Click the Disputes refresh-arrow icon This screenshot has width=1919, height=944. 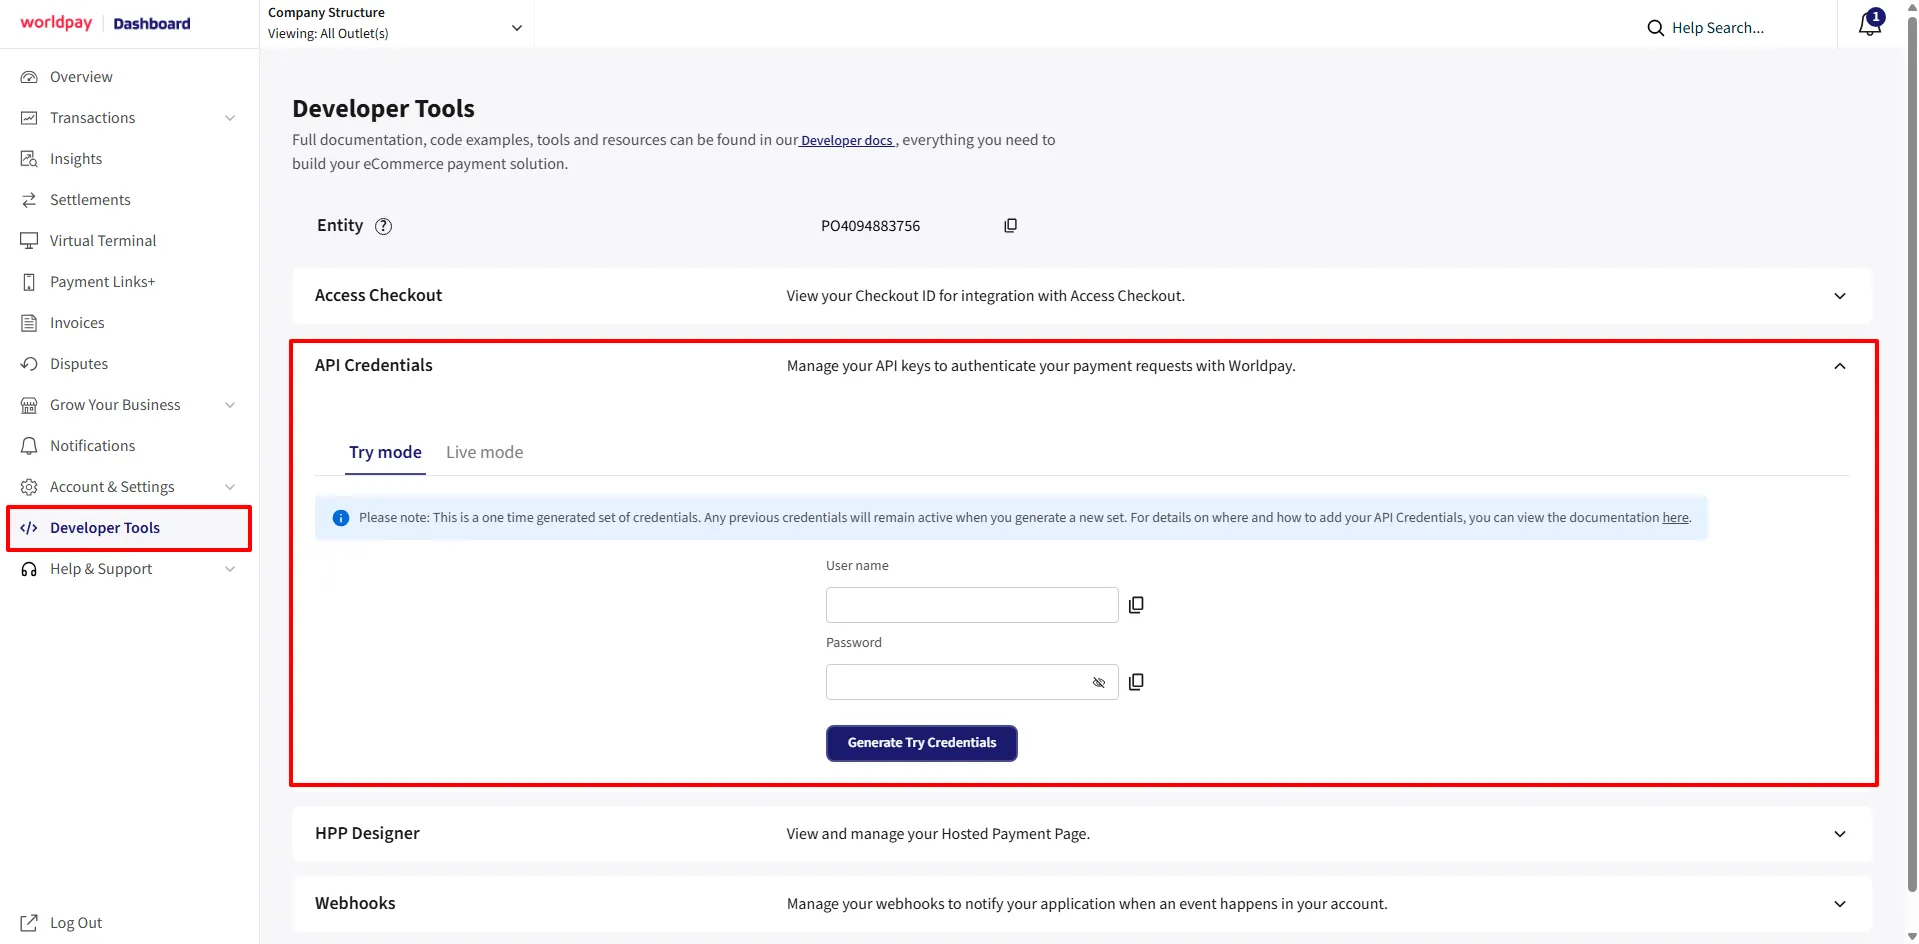[29, 364]
